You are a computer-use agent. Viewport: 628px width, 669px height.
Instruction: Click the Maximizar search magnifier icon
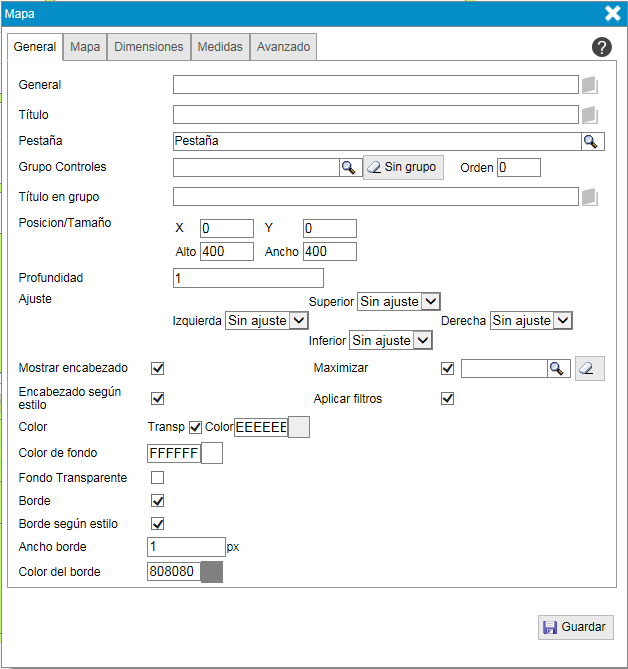(557, 369)
